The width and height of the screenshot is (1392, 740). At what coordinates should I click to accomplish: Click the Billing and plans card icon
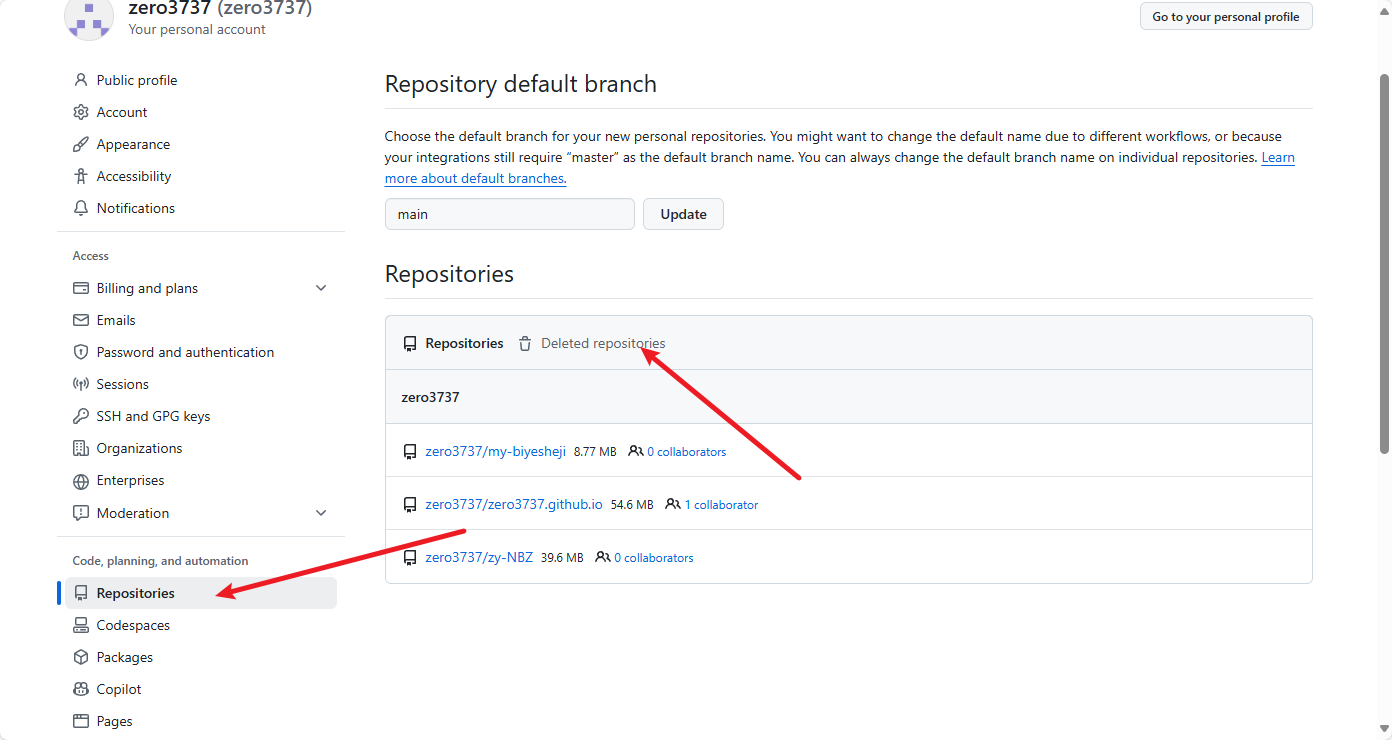coord(81,288)
